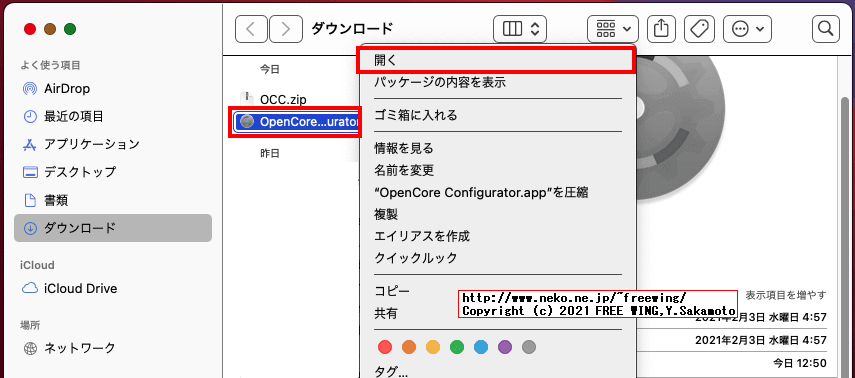Open アプリケーション folder in sidebar
The width and height of the screenshot is (855, 378).
pos(113,145)
